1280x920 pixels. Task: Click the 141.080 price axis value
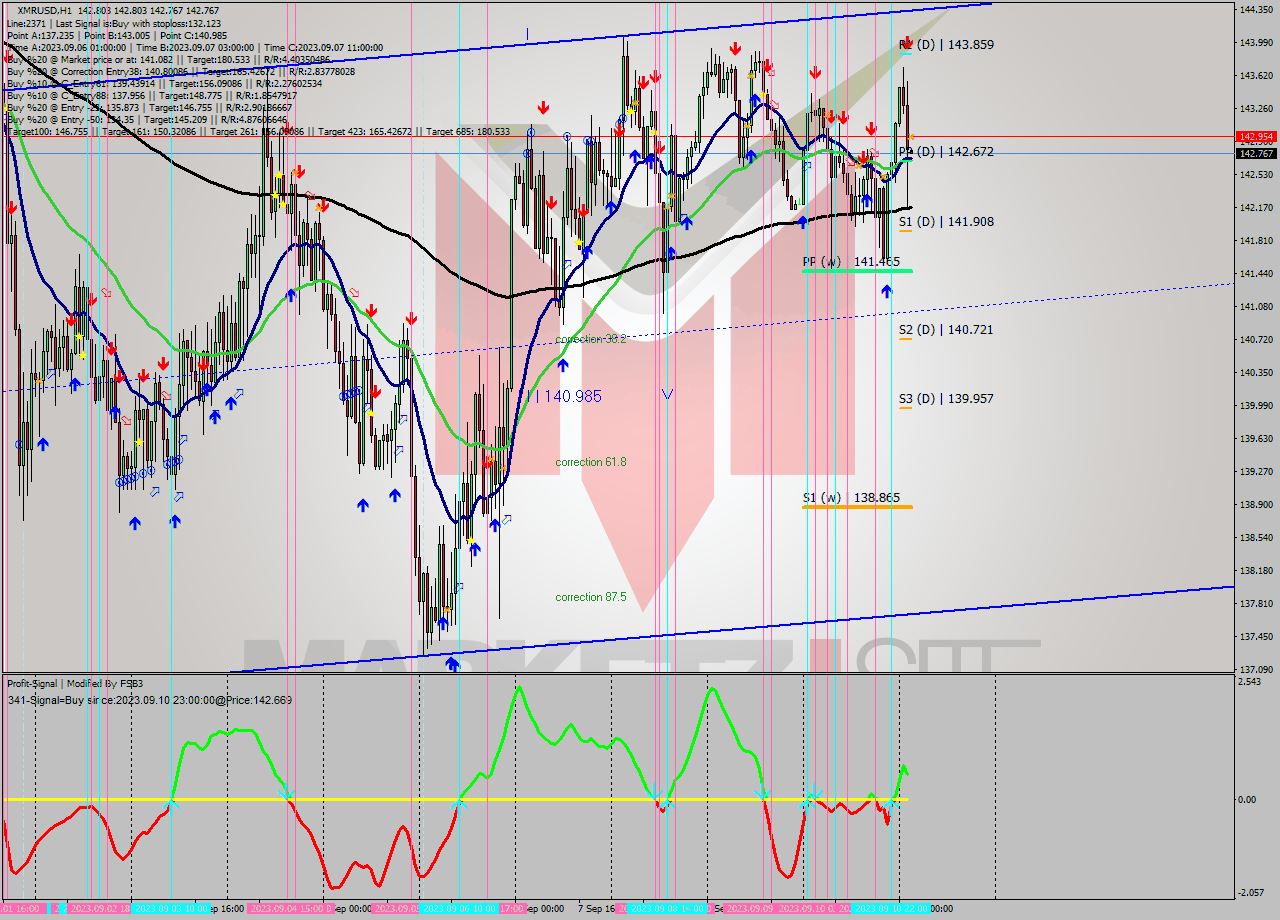(1256, 306)
